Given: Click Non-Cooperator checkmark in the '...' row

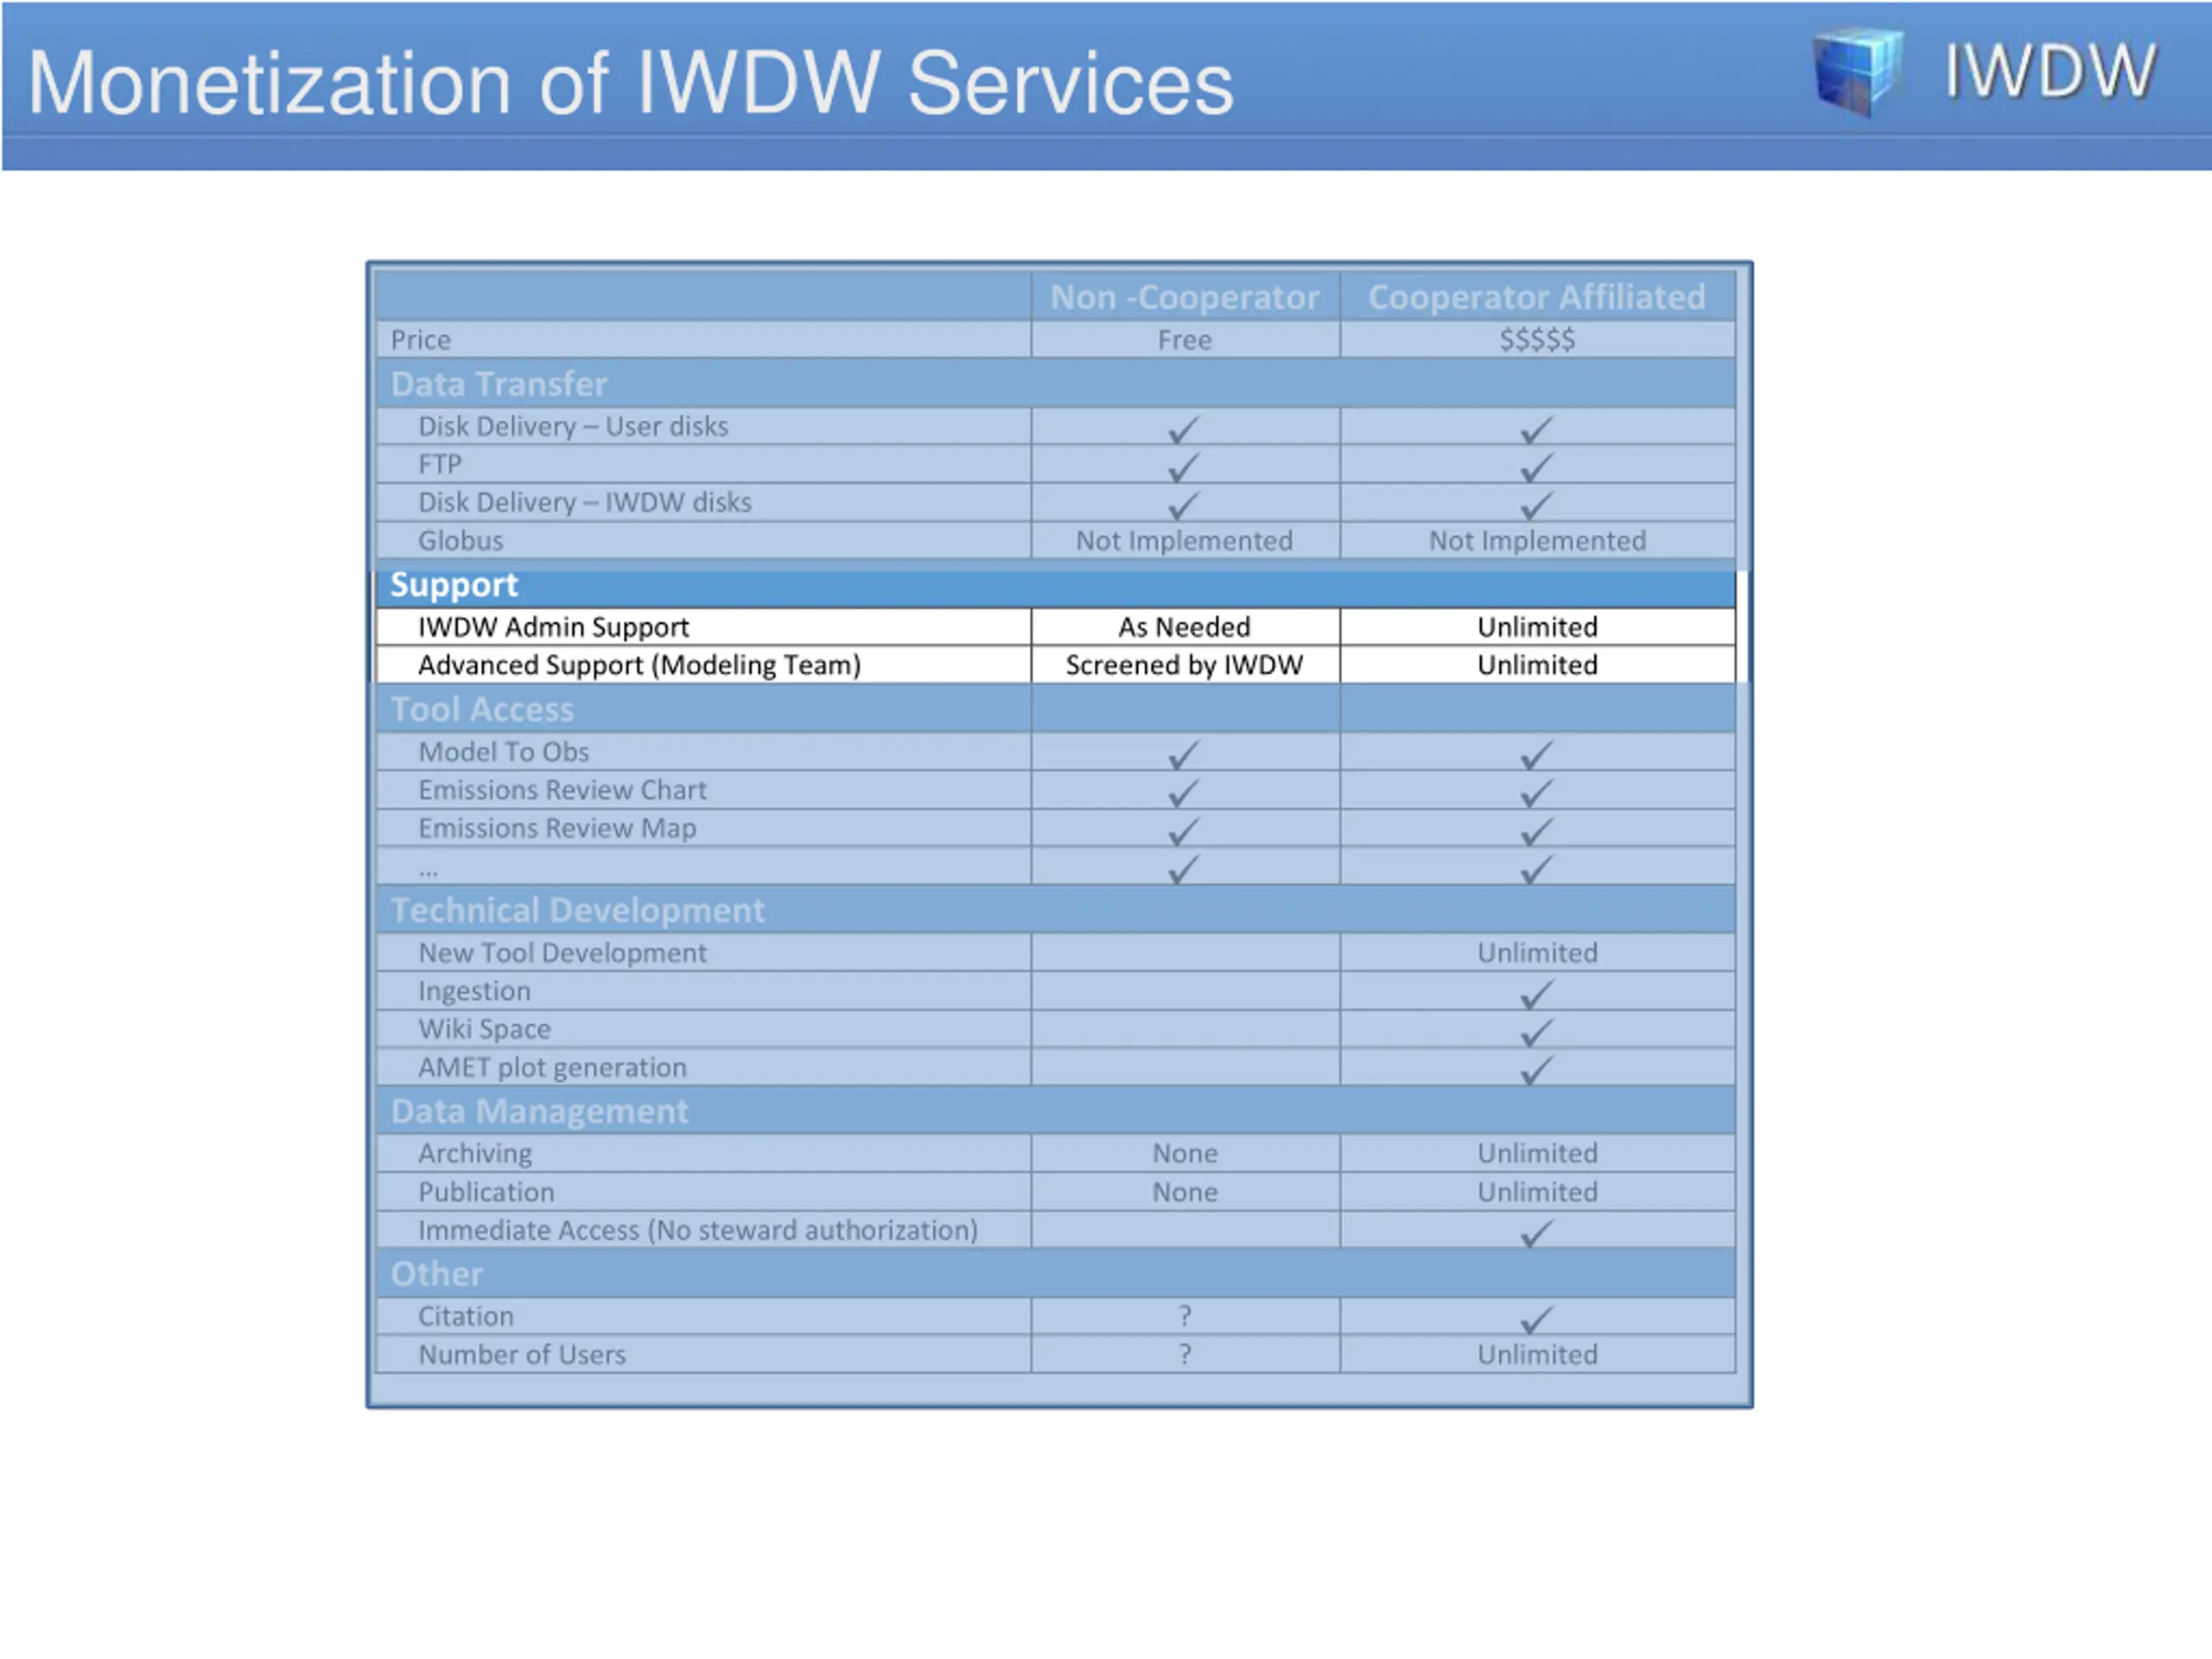Looking at the screenshot, I should (x=1183, y=870).
